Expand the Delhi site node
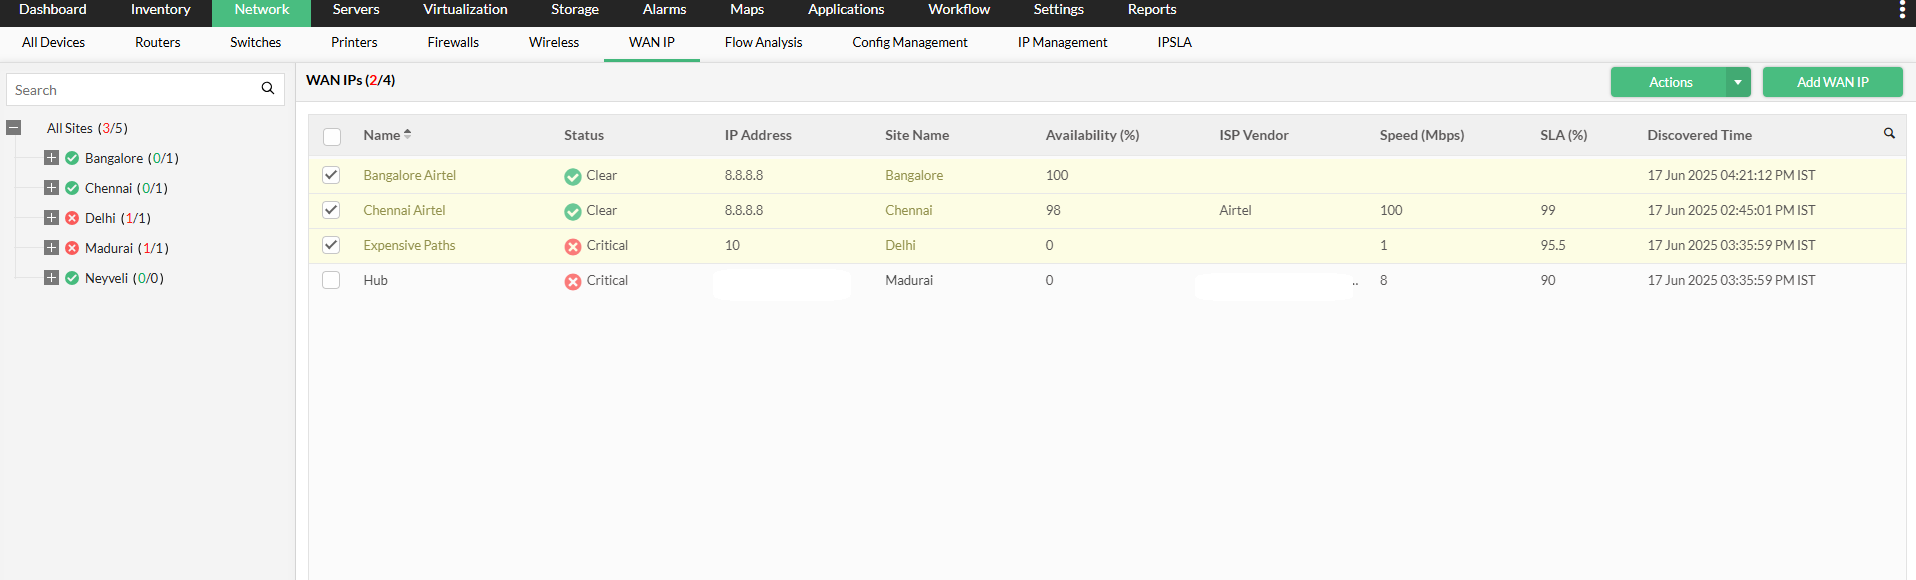 [x=51, y=217]
